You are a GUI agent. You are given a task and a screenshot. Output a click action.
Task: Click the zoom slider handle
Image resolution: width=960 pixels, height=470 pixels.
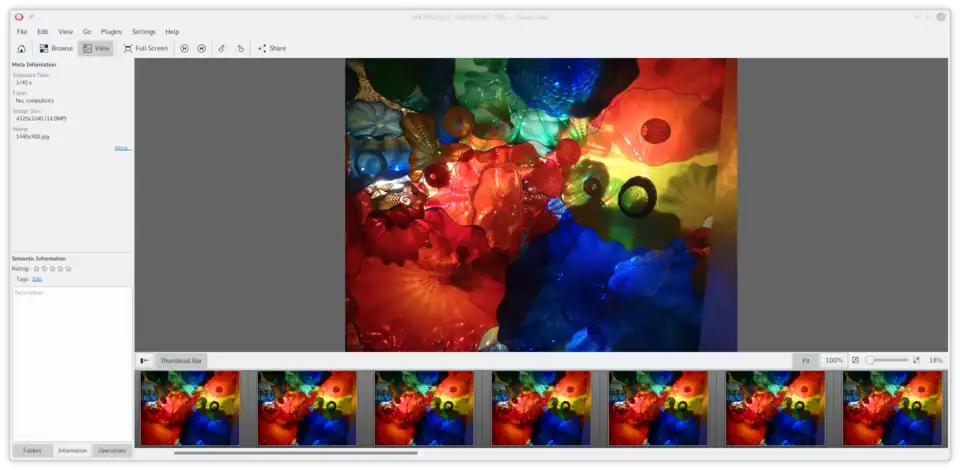tap(870, 360)
